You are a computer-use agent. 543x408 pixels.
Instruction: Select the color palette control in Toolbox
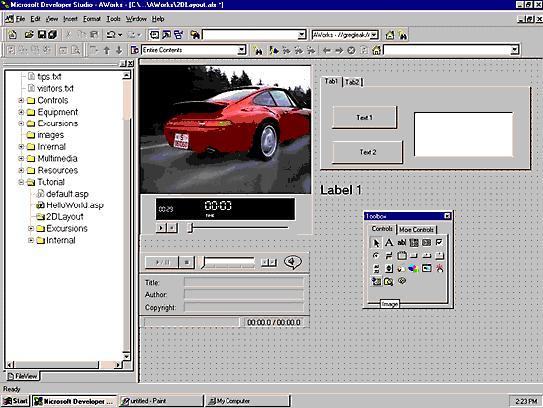click(413, 268)
